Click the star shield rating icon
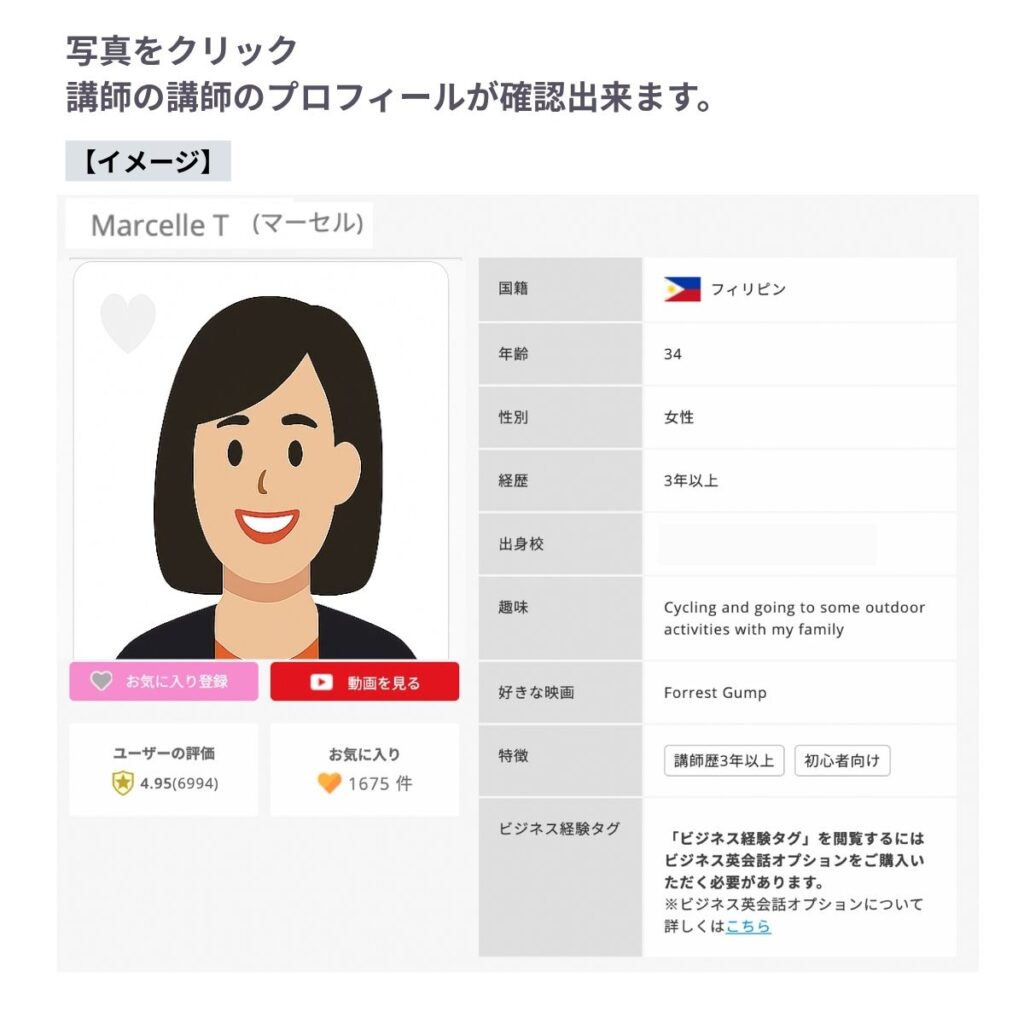 point(123,782)
